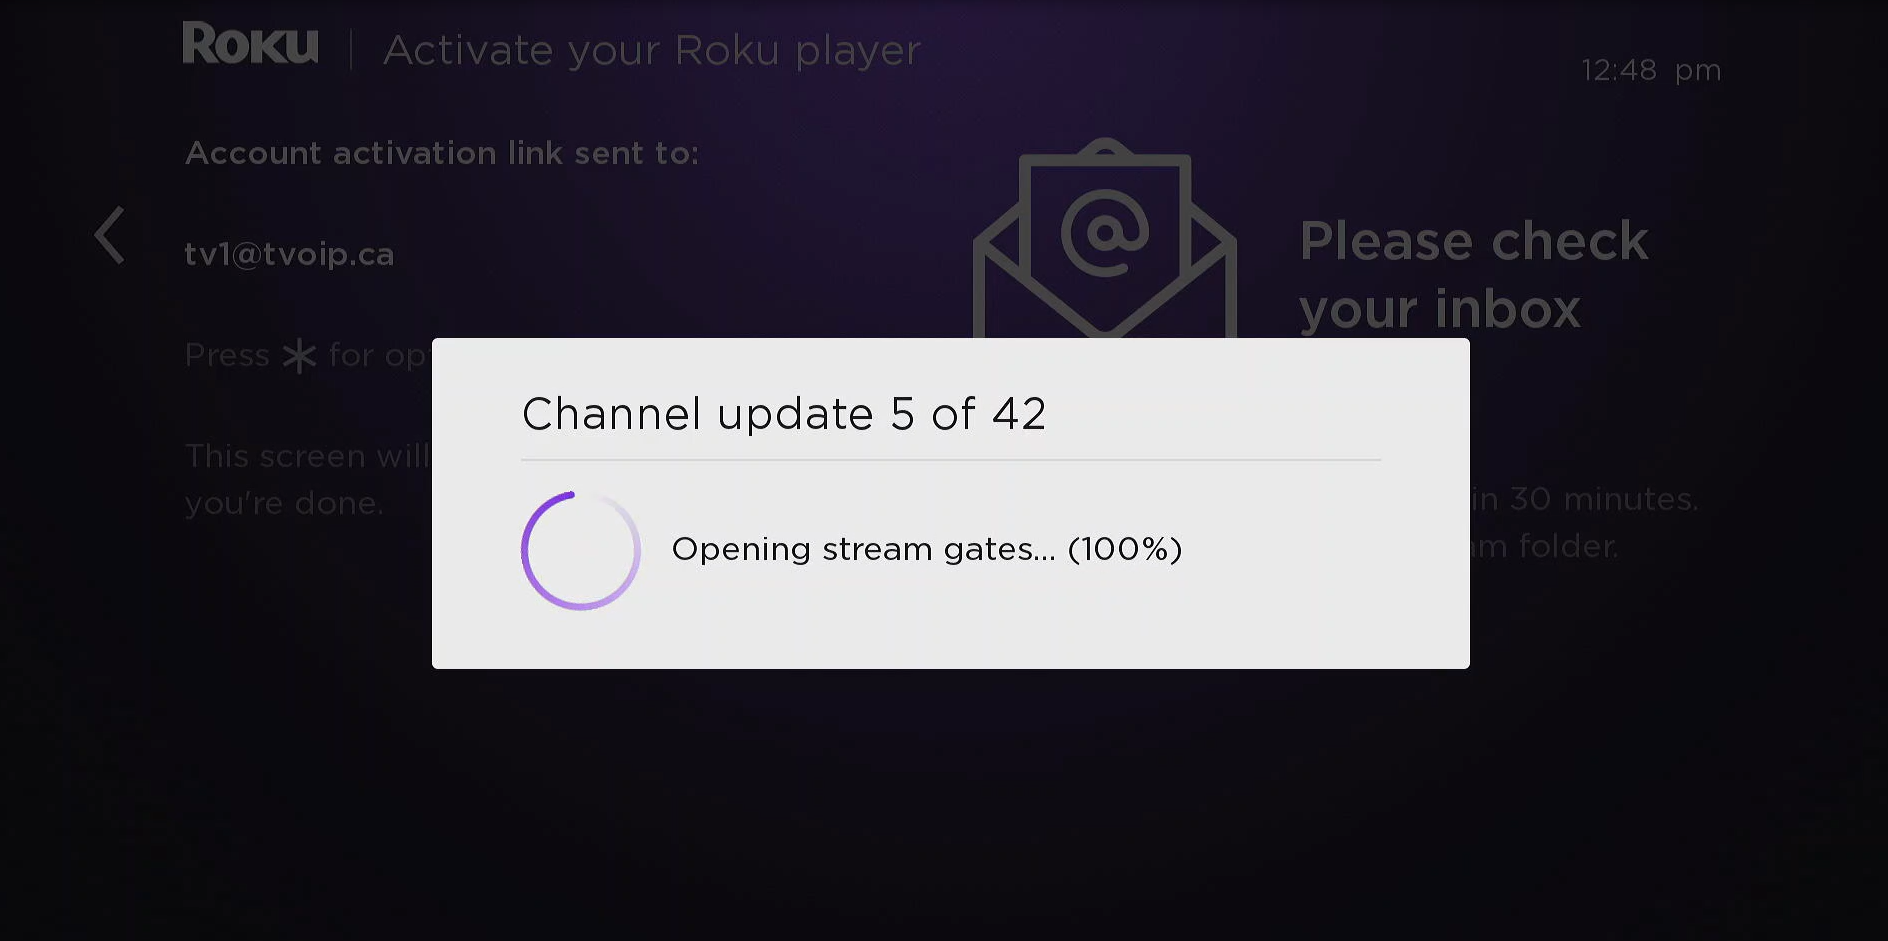Viewport: 1888px width, 941px height.
Task: Click the Roku logo
Action: click(250, 45)
